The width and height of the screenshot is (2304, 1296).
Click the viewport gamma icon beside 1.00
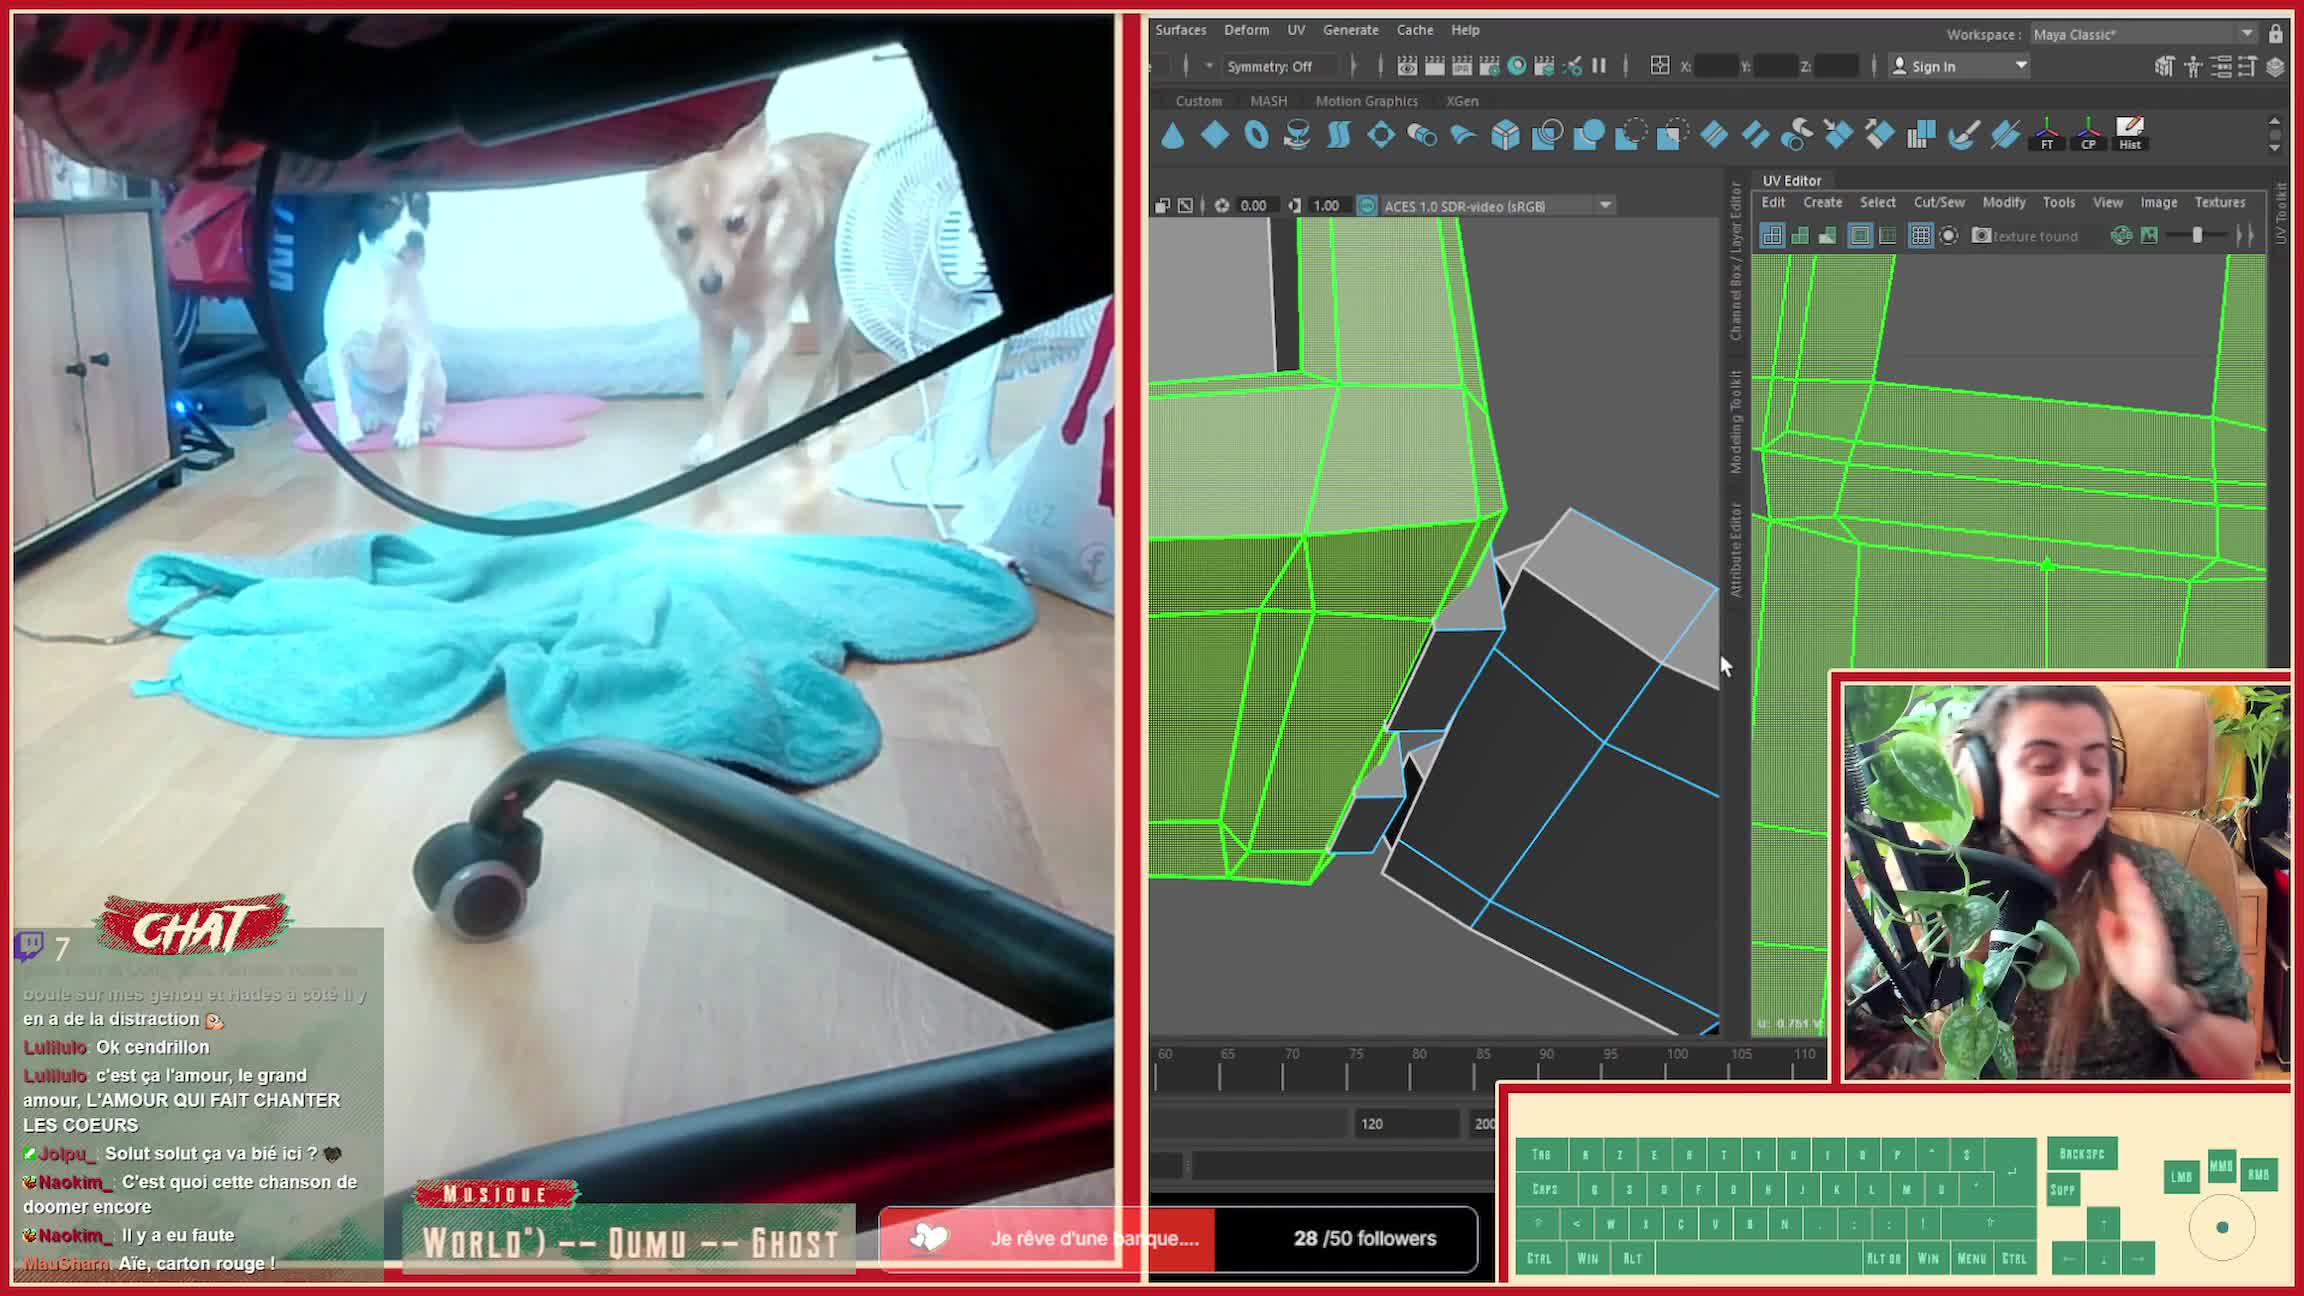coord(1294,205)
